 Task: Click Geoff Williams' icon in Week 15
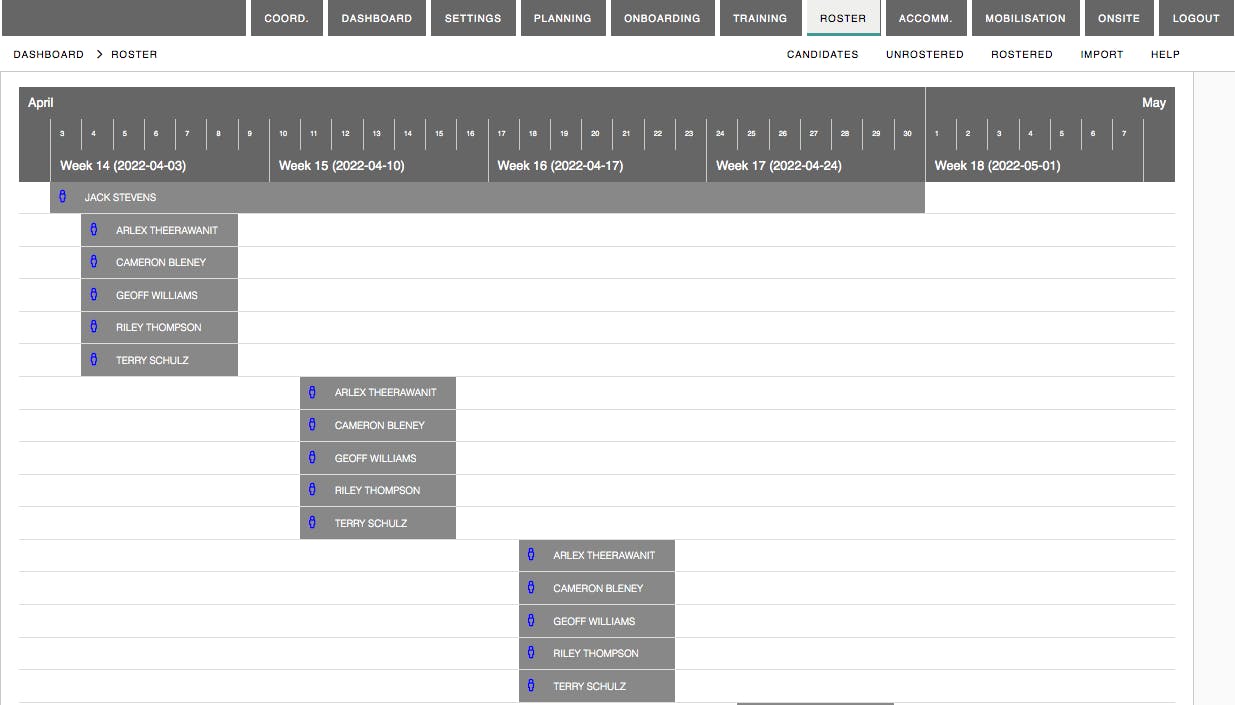tap(312, 458)
